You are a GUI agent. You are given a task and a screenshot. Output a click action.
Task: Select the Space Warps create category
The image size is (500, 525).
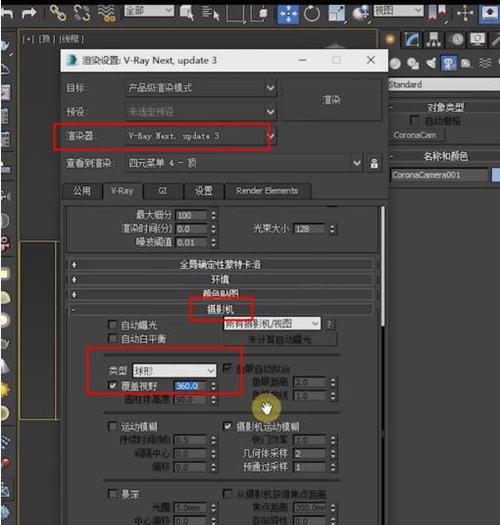[485, 63]
